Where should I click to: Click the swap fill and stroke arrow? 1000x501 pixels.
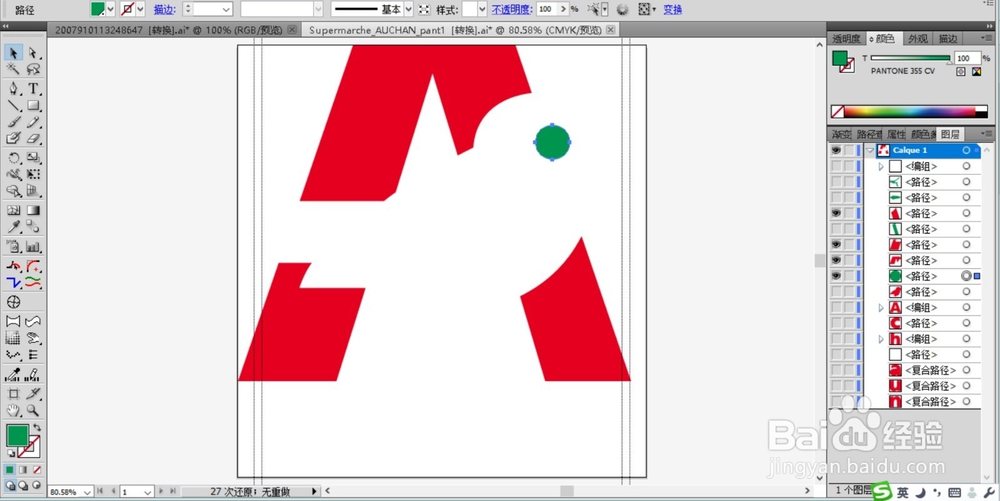(37, 428)
